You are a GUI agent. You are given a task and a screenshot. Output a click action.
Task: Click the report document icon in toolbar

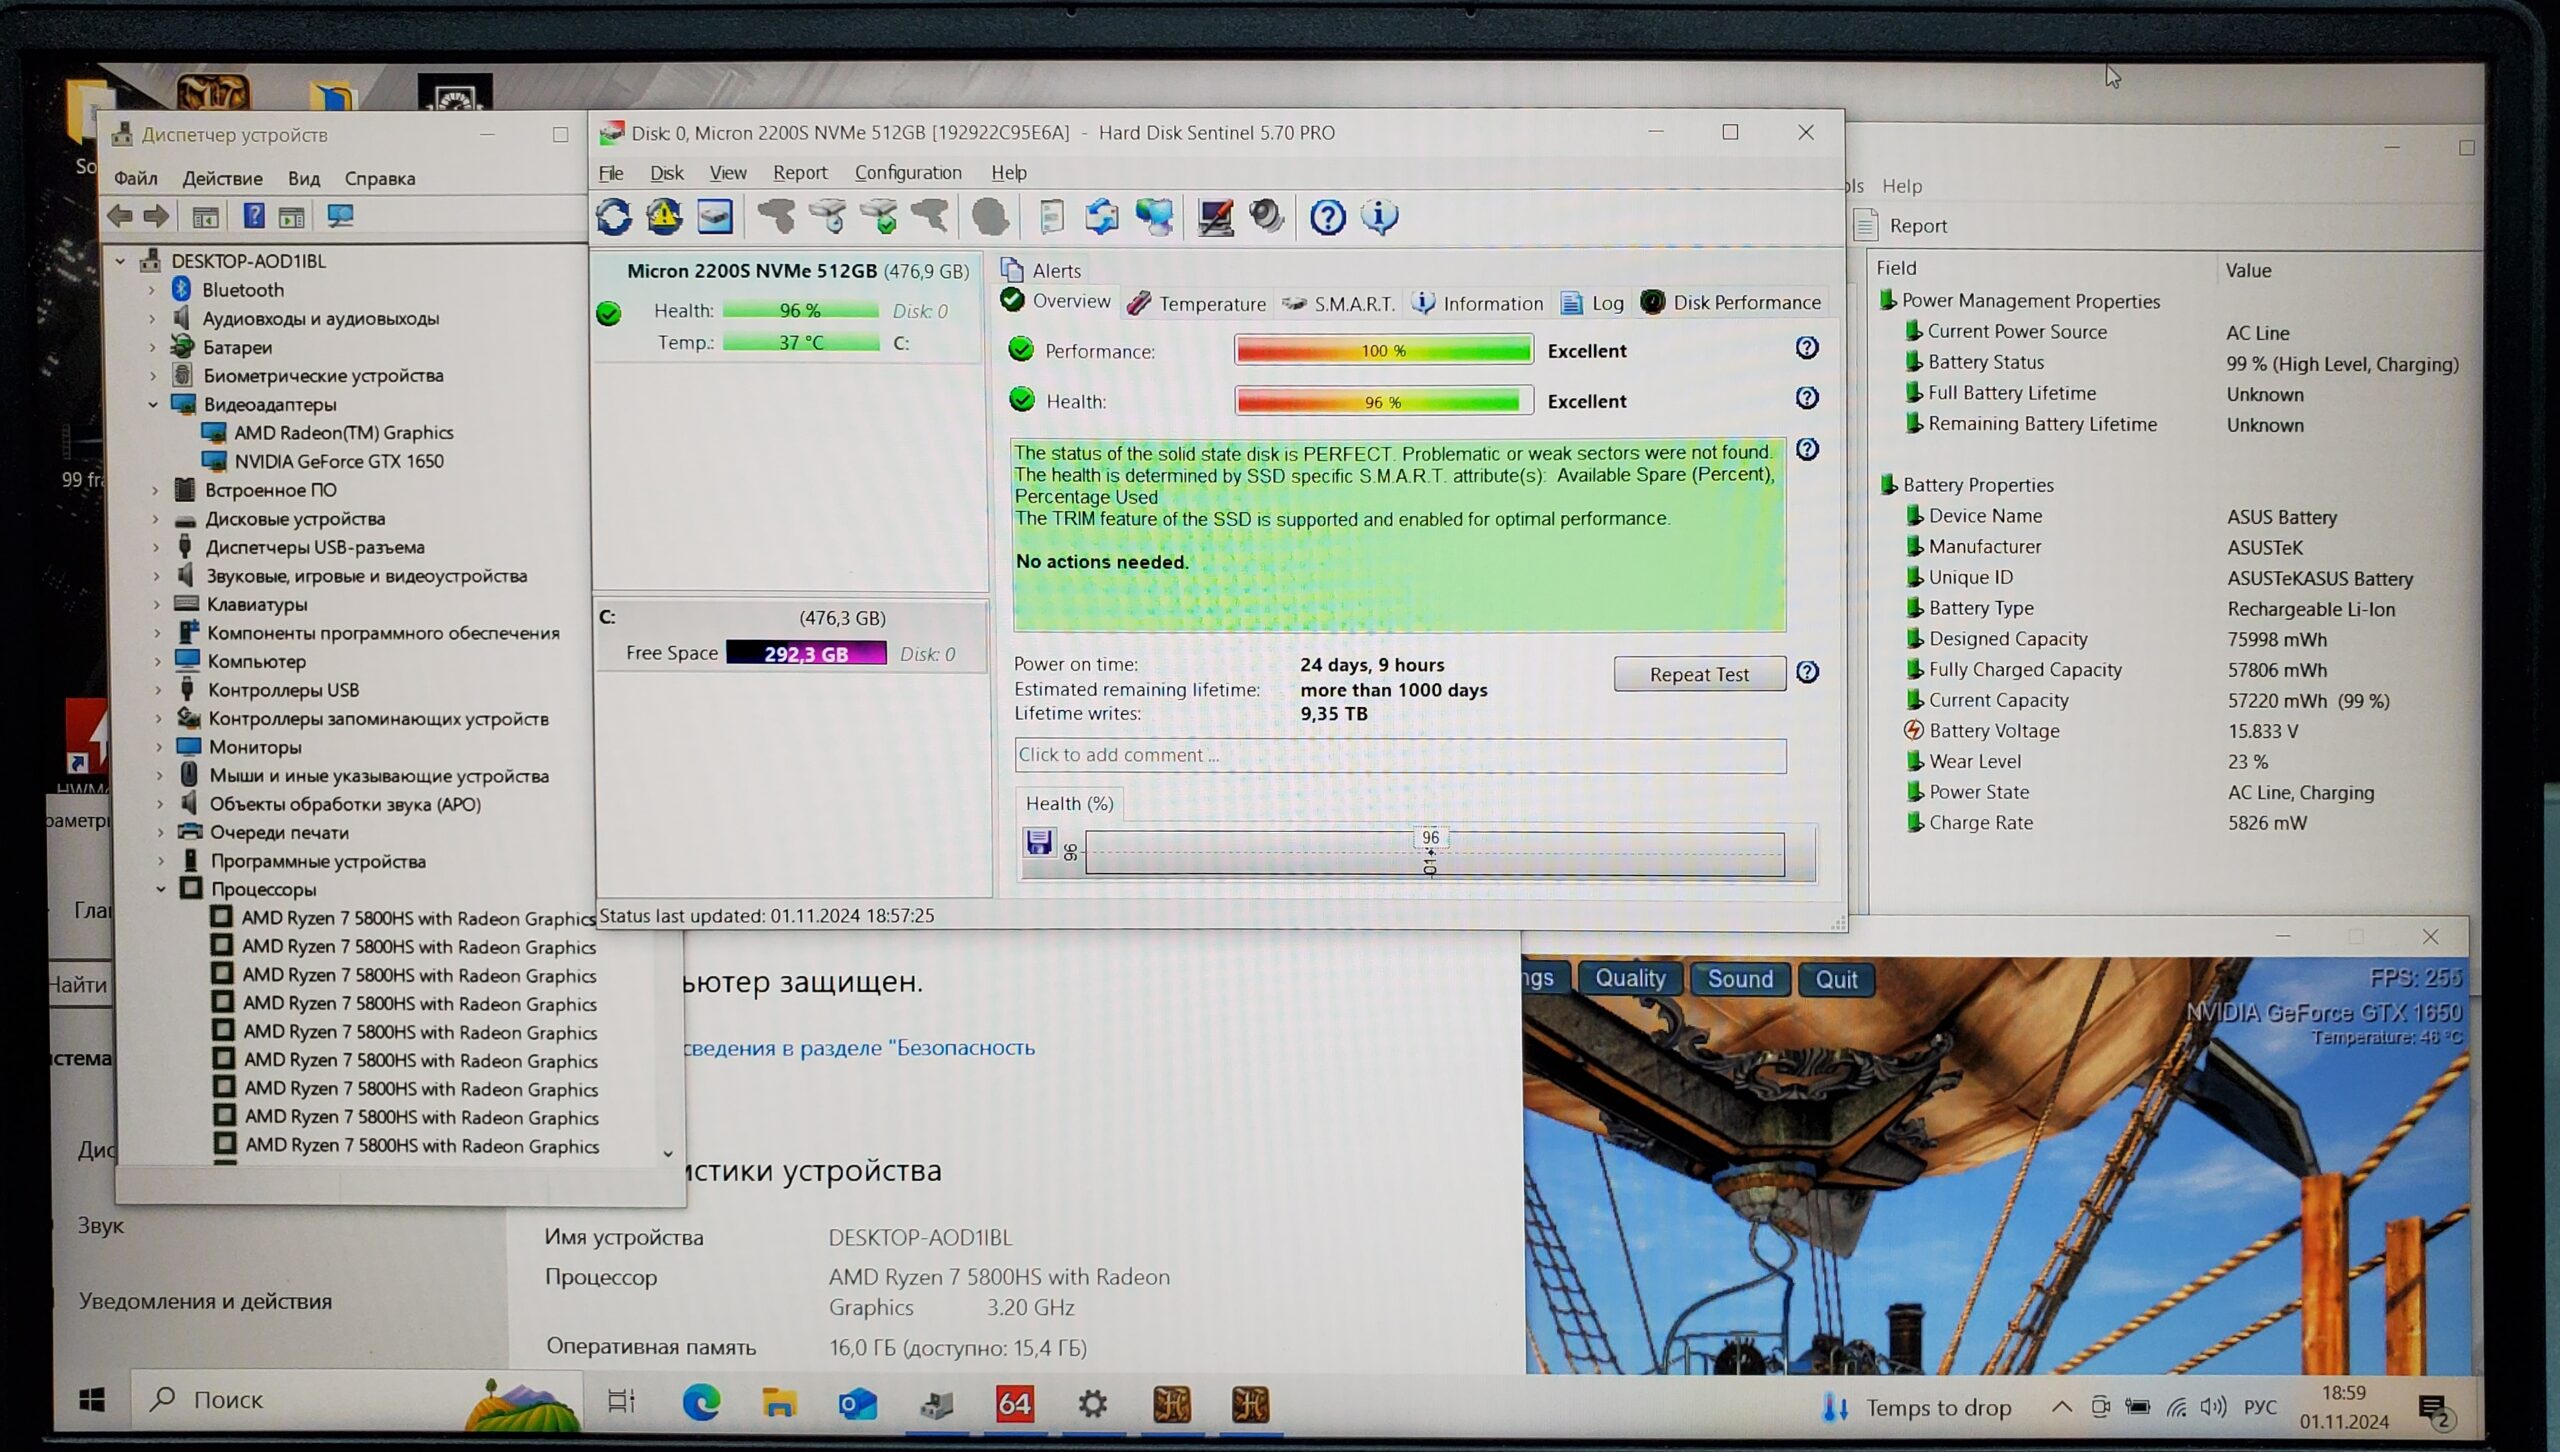(1051, 217)
